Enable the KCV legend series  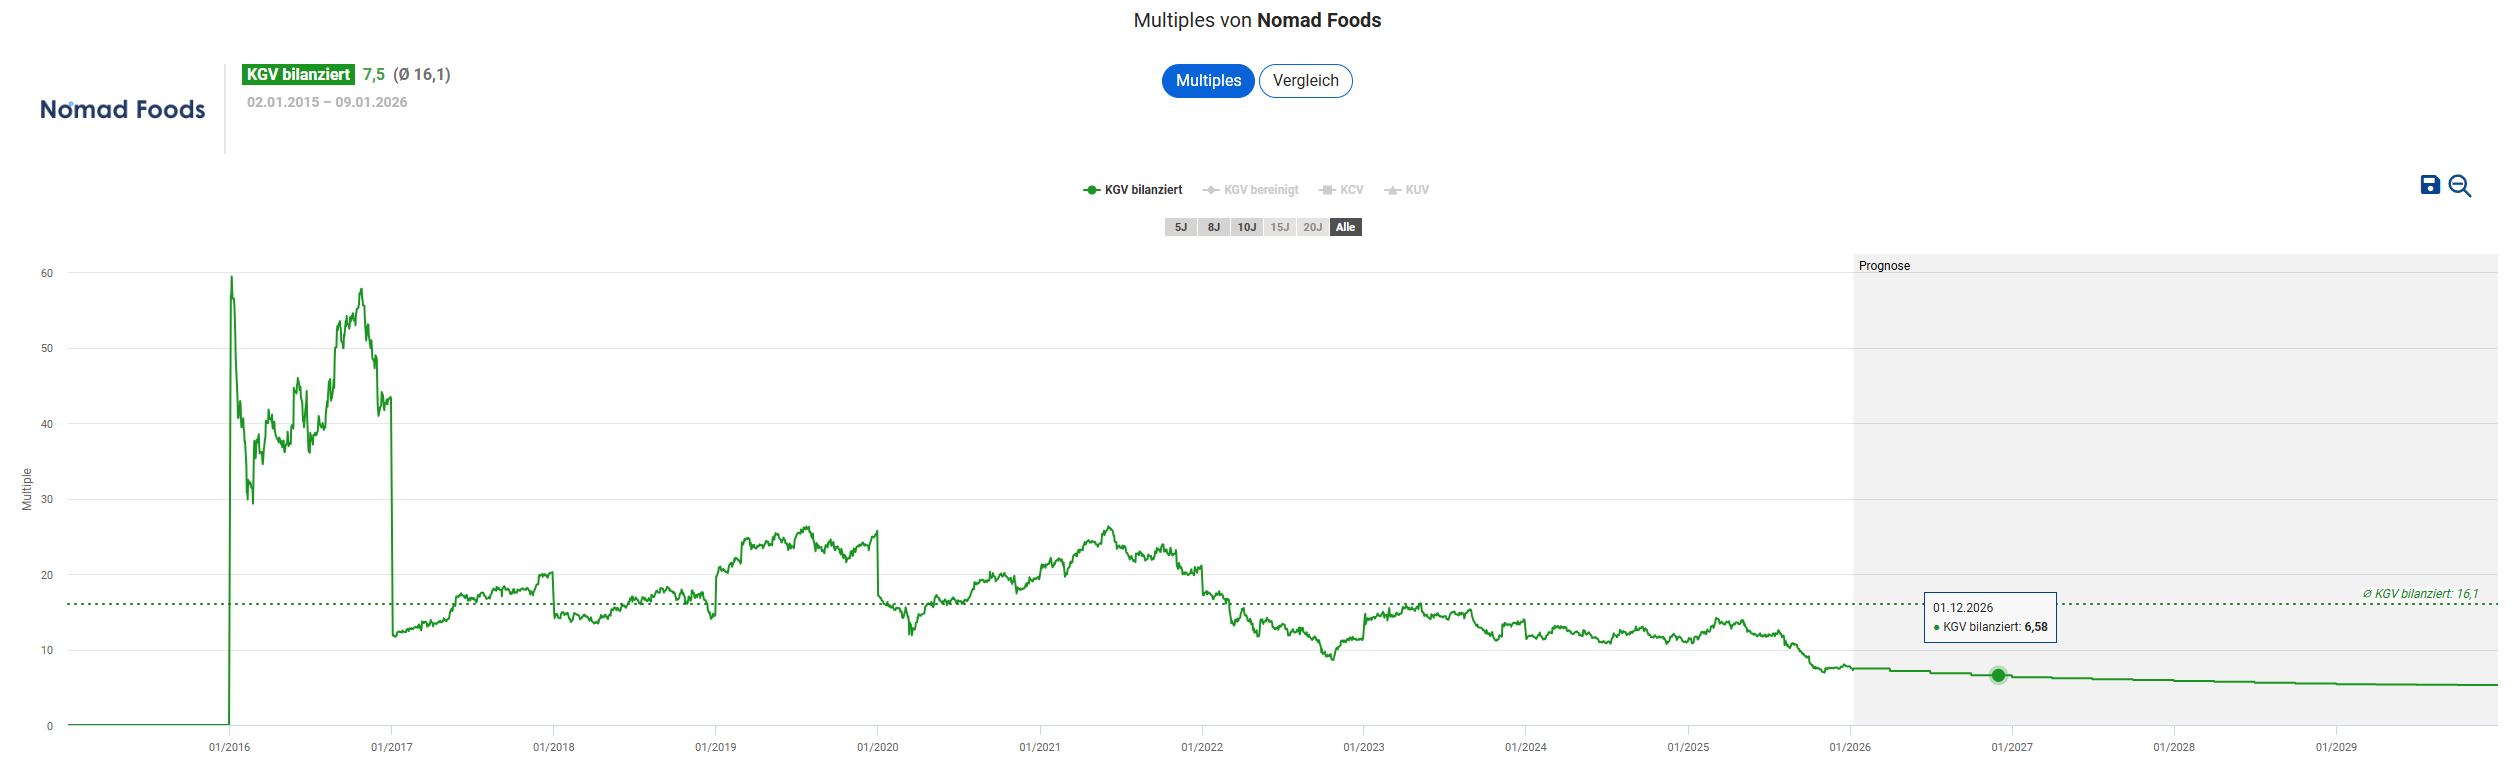pos(1341,190)
